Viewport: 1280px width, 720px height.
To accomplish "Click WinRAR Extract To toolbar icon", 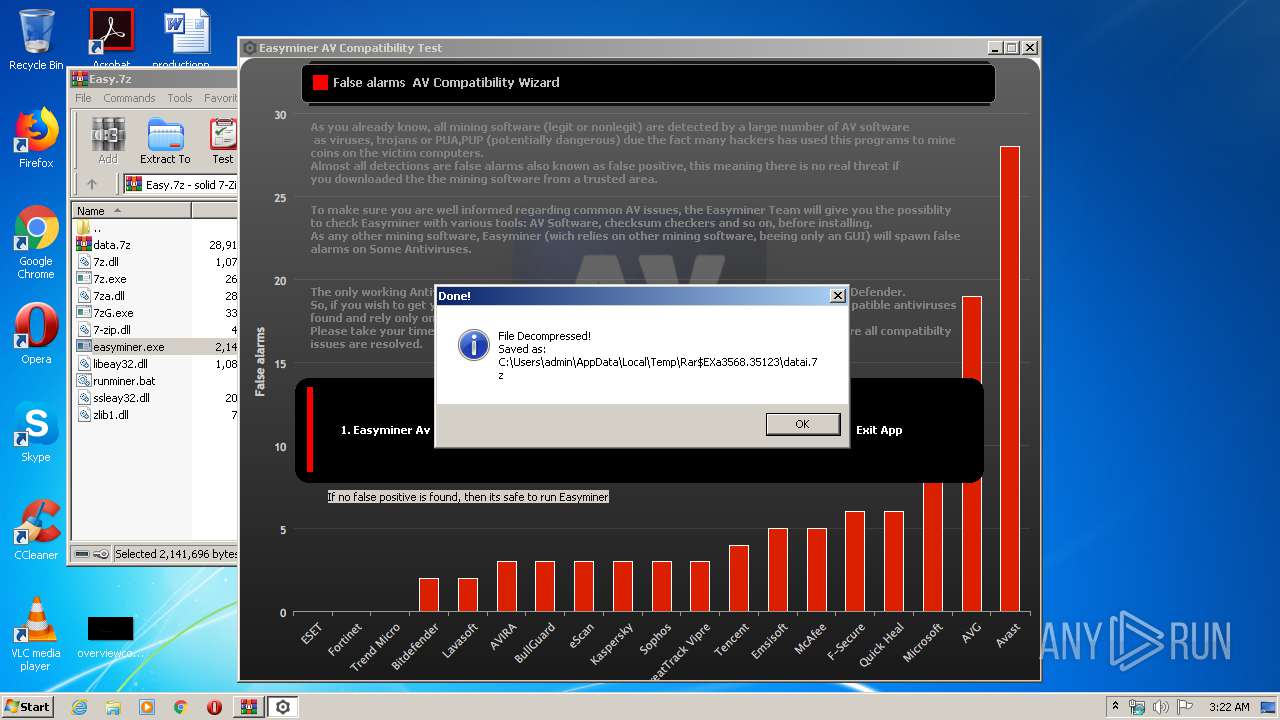I will click(165, 141).
